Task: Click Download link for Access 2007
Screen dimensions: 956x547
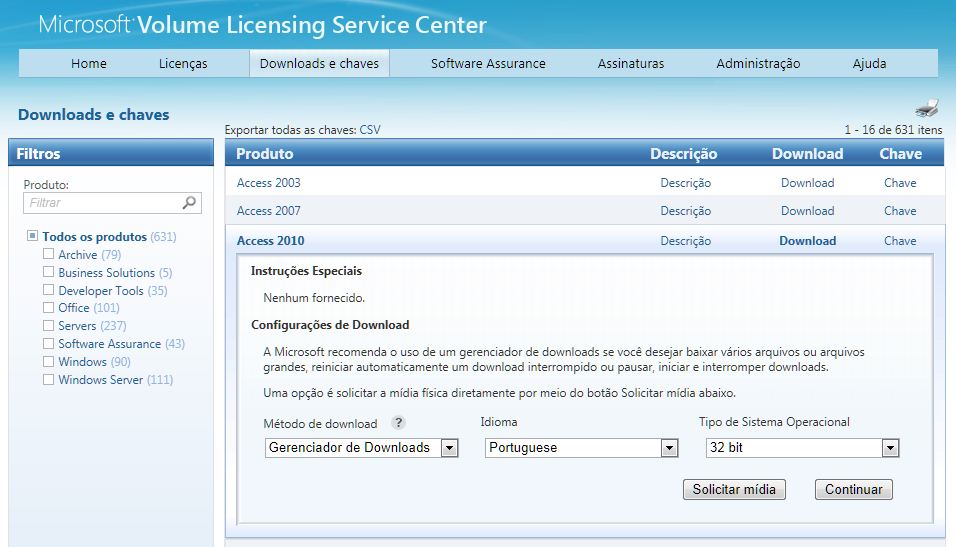Action: (807, 211)
